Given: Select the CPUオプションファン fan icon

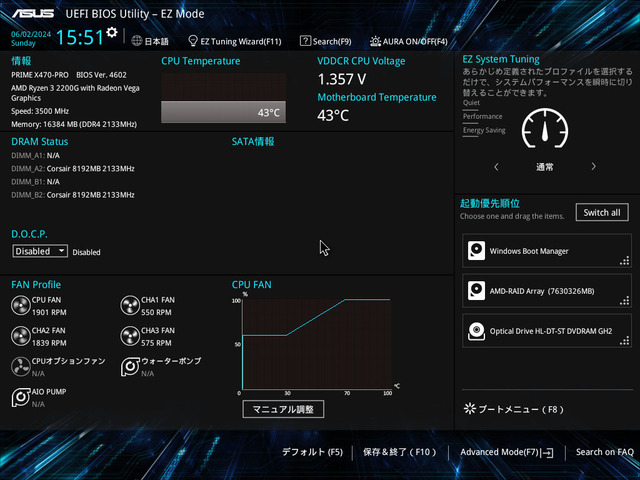Looking at the screenshot, I should click(x=20, y=367).
